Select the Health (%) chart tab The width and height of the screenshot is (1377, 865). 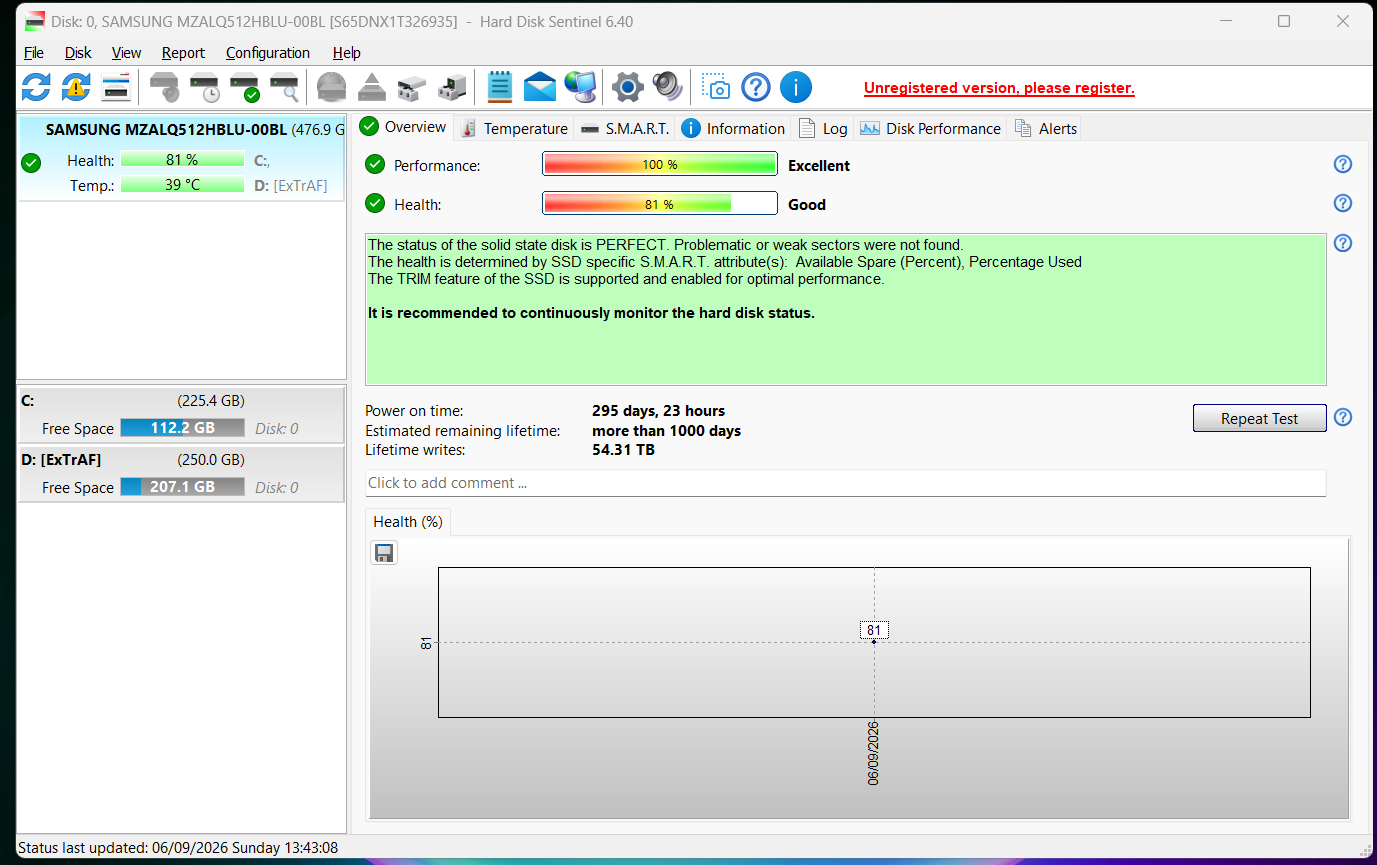click(x=408, y=522)
